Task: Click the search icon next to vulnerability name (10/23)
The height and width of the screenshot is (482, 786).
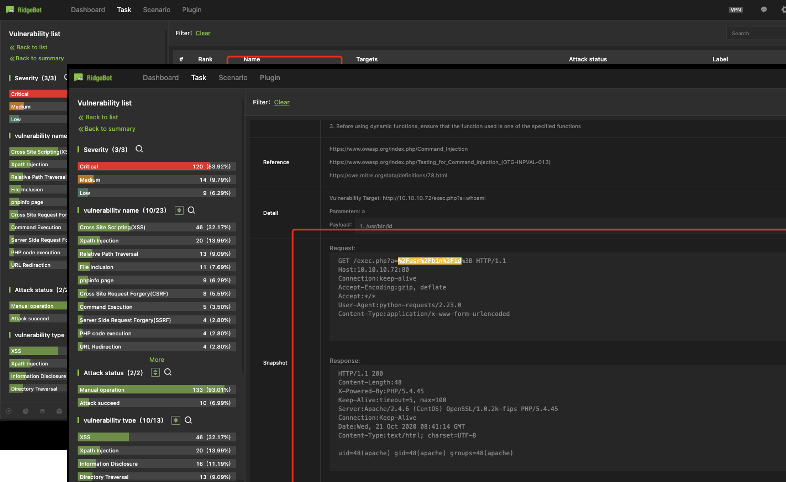Action: click(191, 211)
